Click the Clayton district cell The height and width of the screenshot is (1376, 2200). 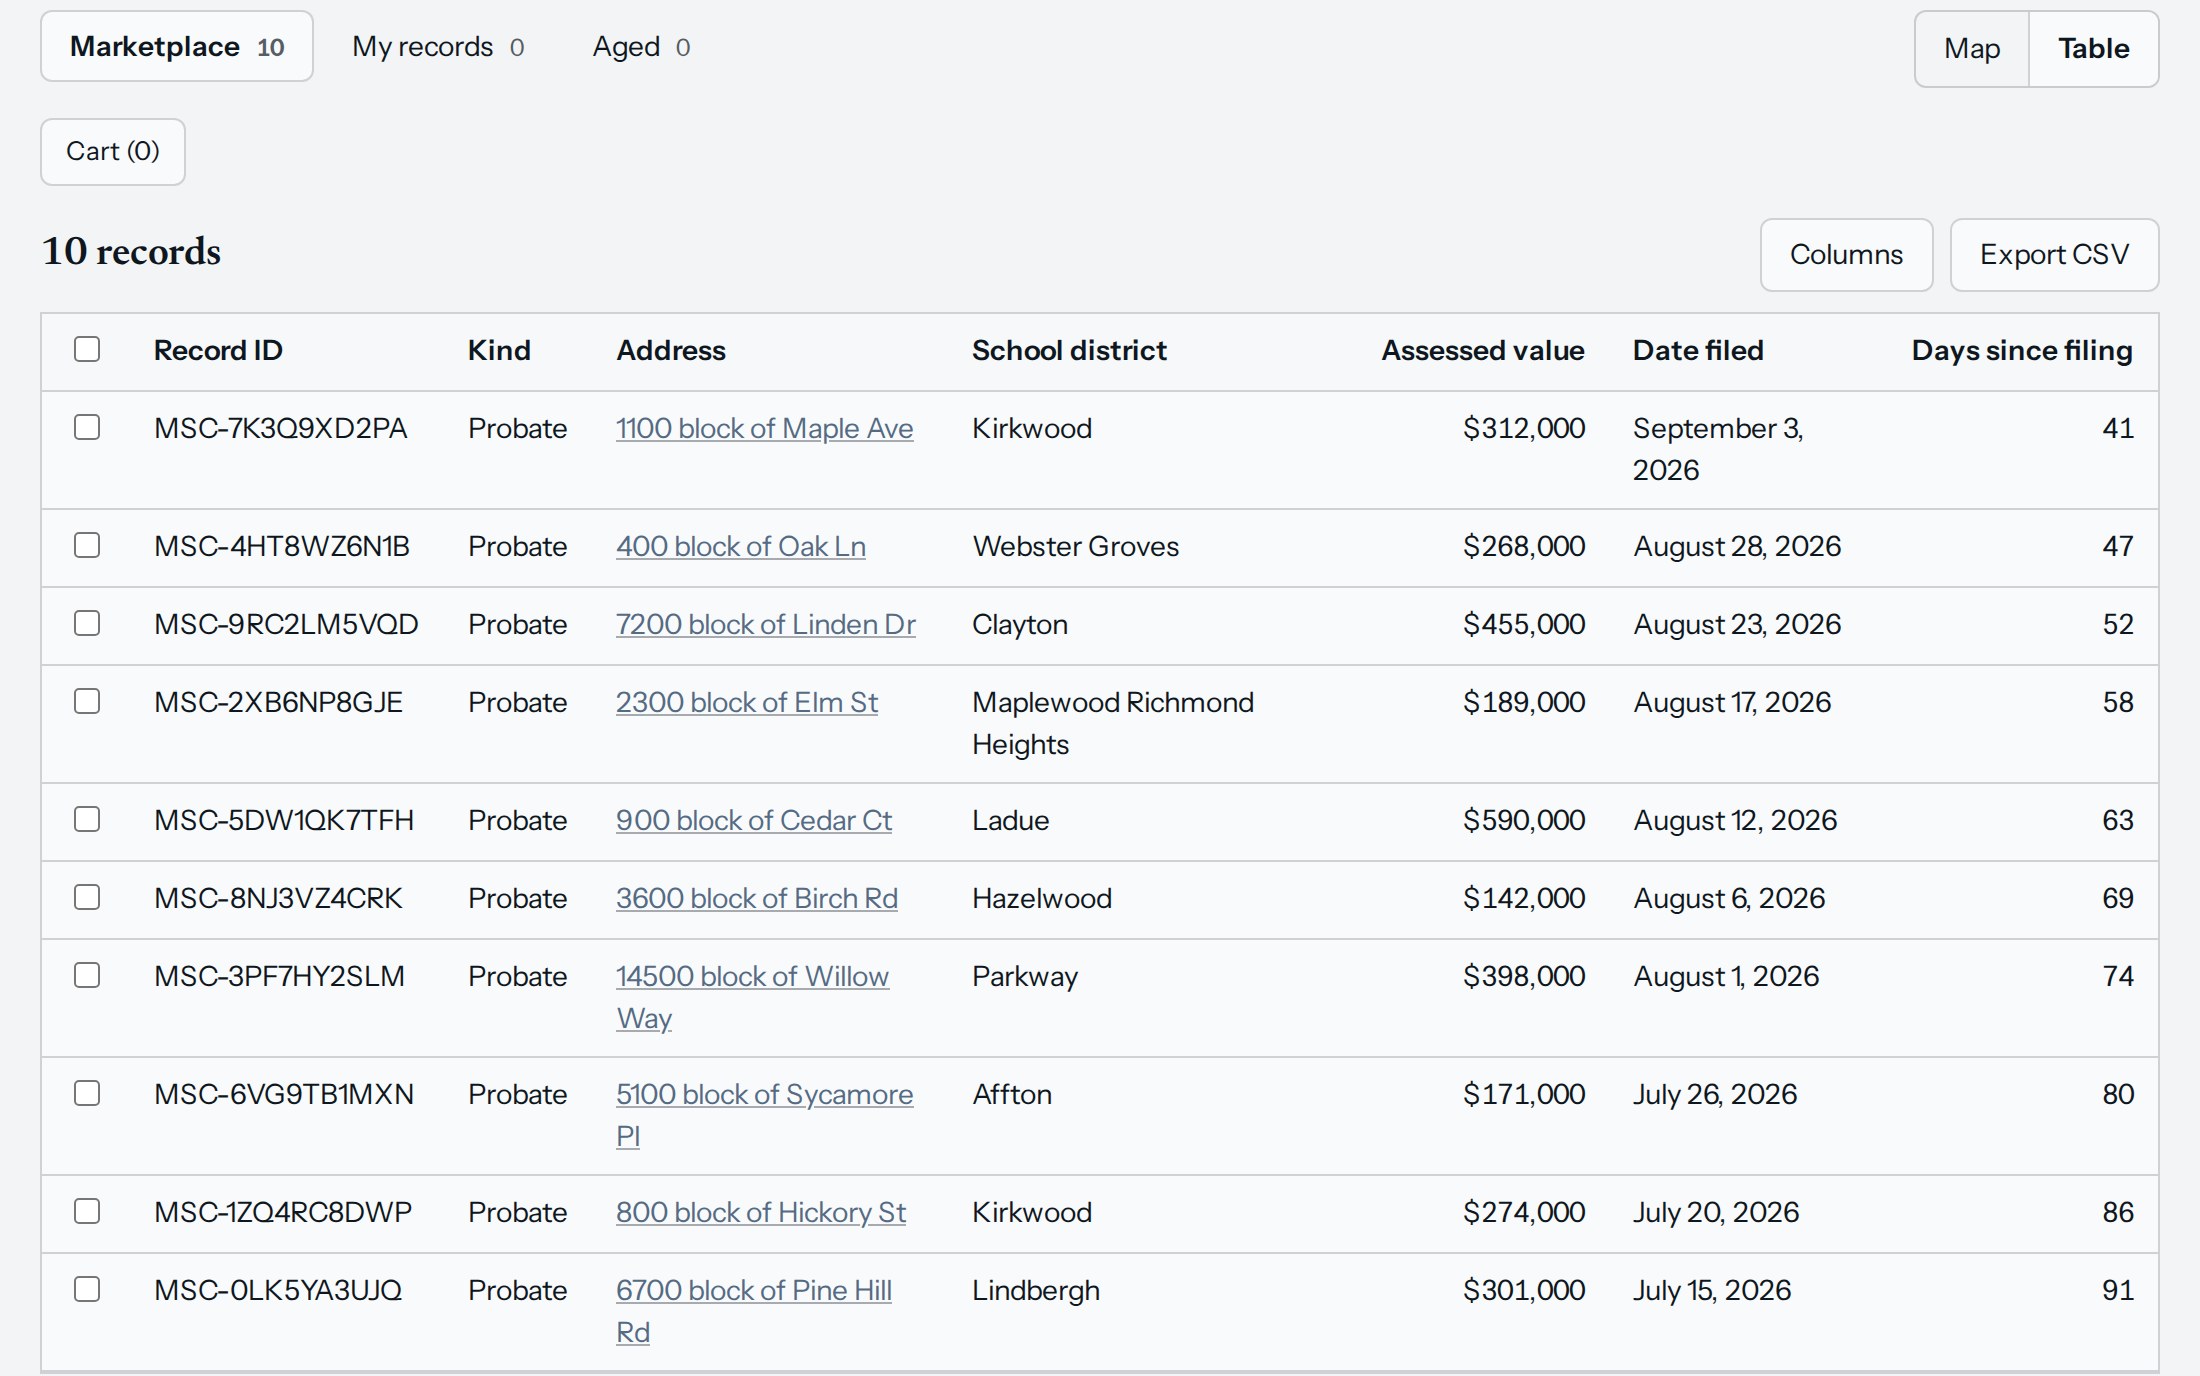[x=1020, y=625]
